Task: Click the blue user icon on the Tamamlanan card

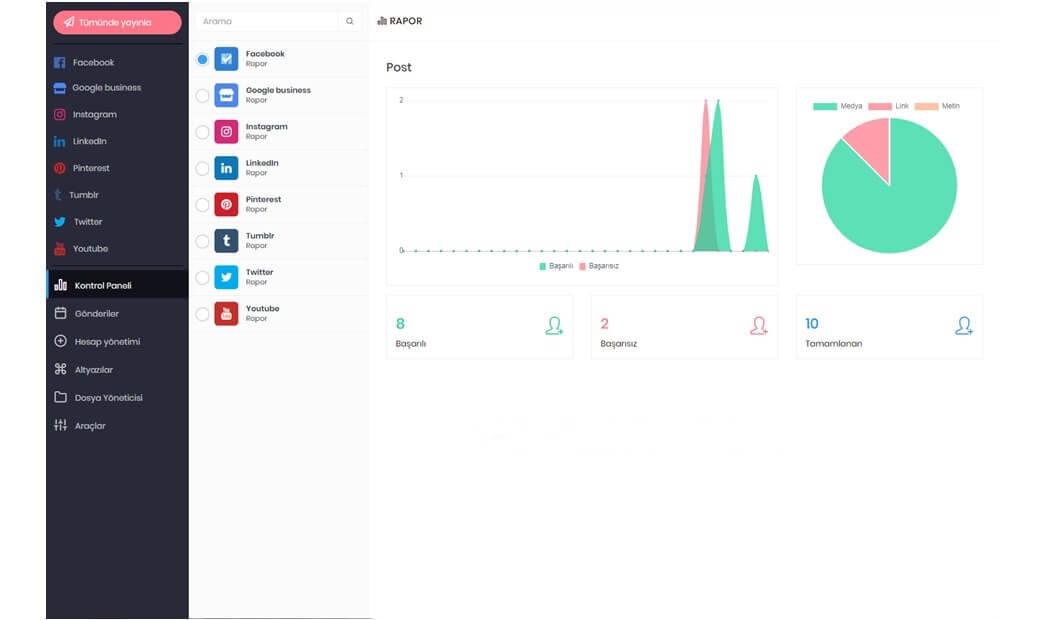Action: click(x=964, y=326)
